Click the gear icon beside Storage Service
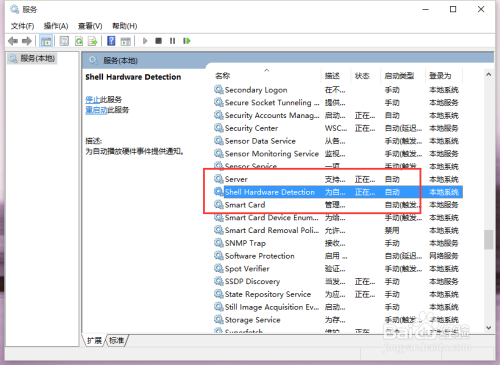This screenshot has height=365, width=500. (219, 320)
